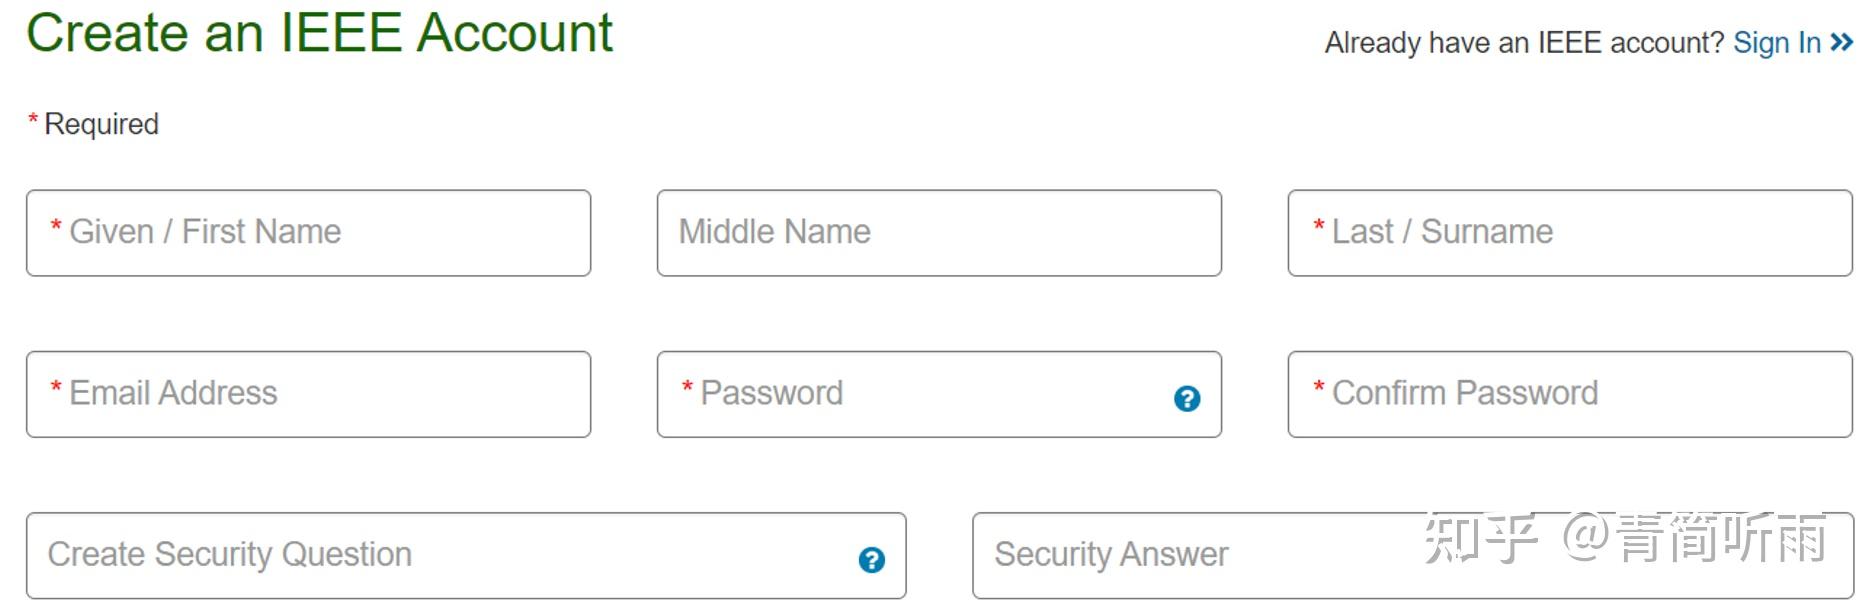Click the Email Address input
This screenshot has height=613, width=1875.
pos(308,394)
